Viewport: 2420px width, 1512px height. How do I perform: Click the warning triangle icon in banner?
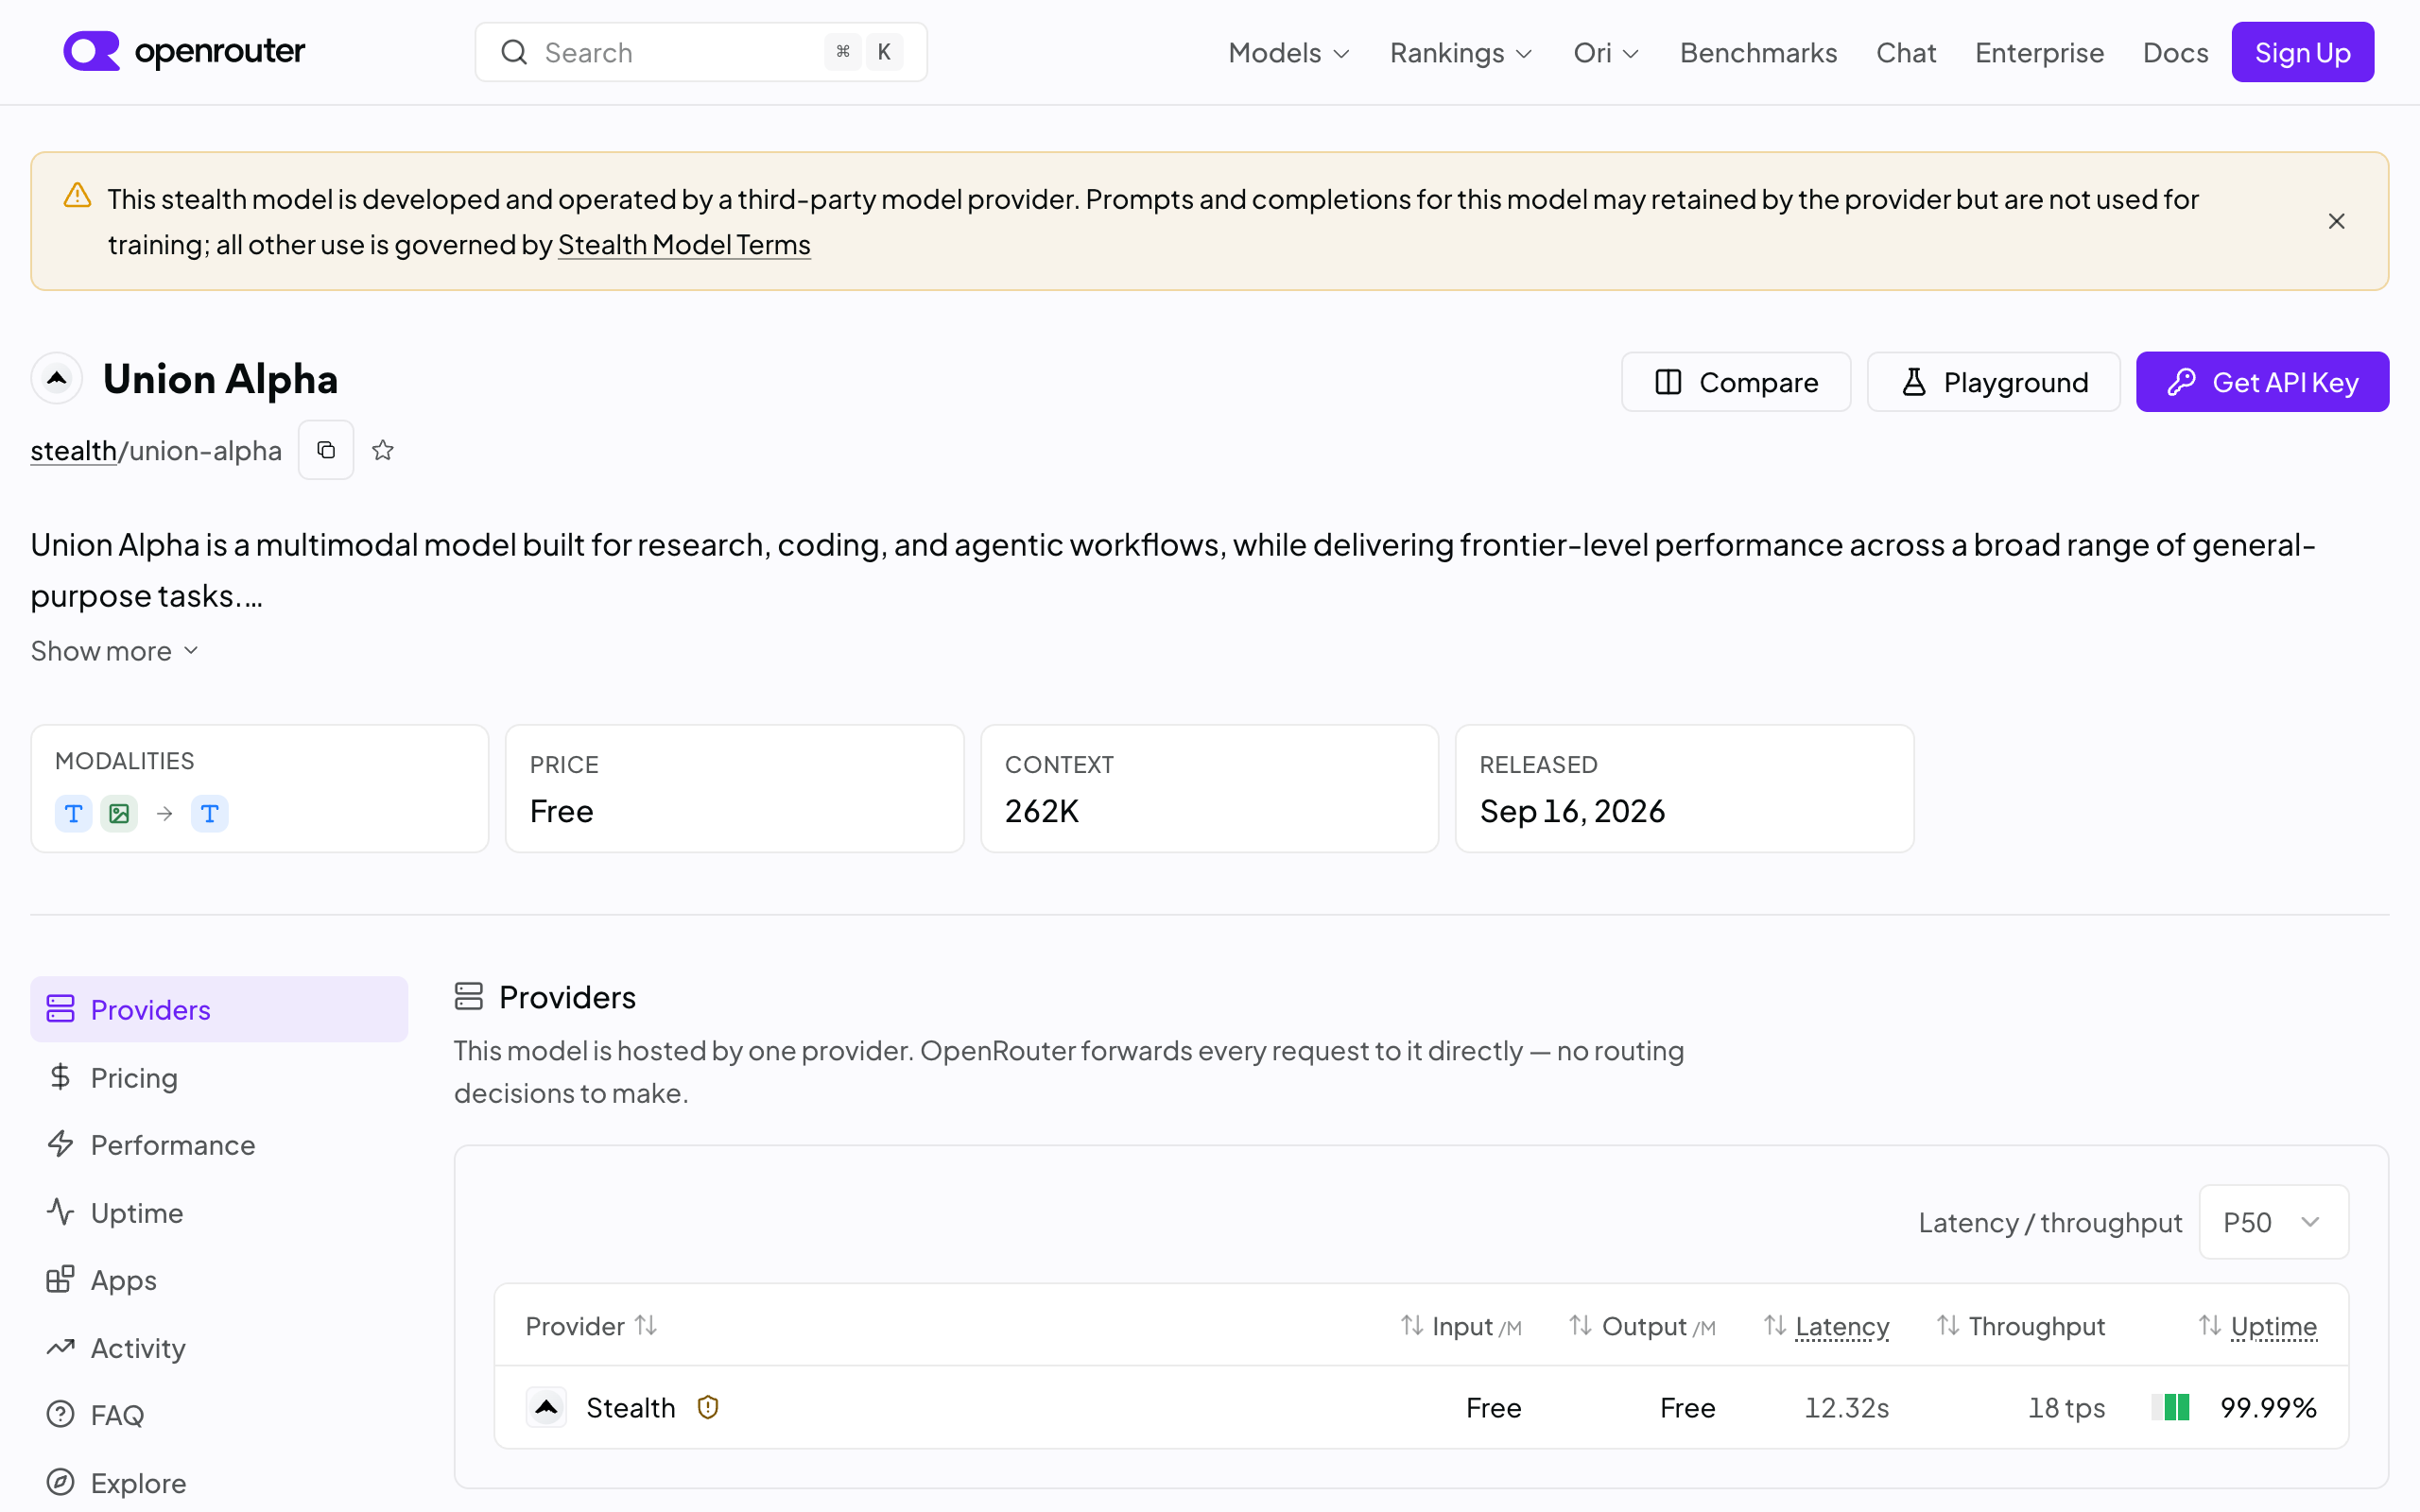[x=77, y=196]
